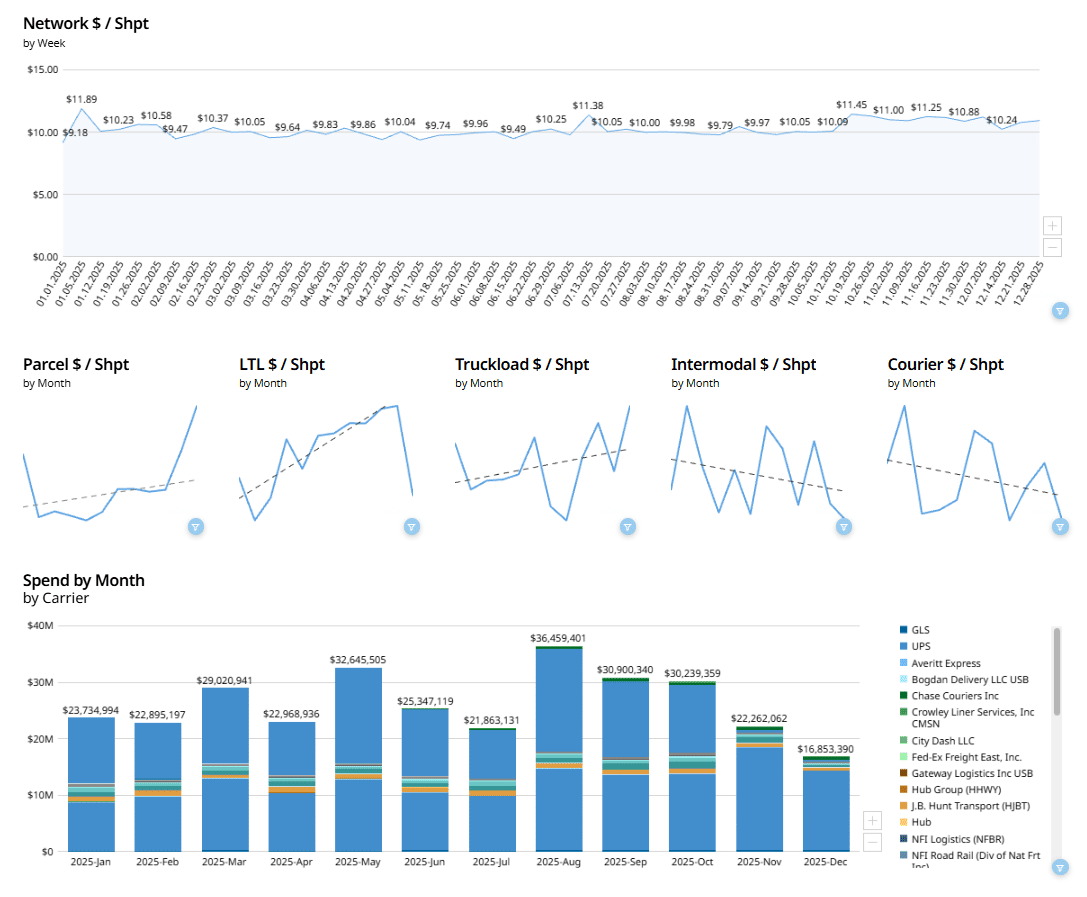Toggle UPS series in the carrier legend

[x=921, y=647]
